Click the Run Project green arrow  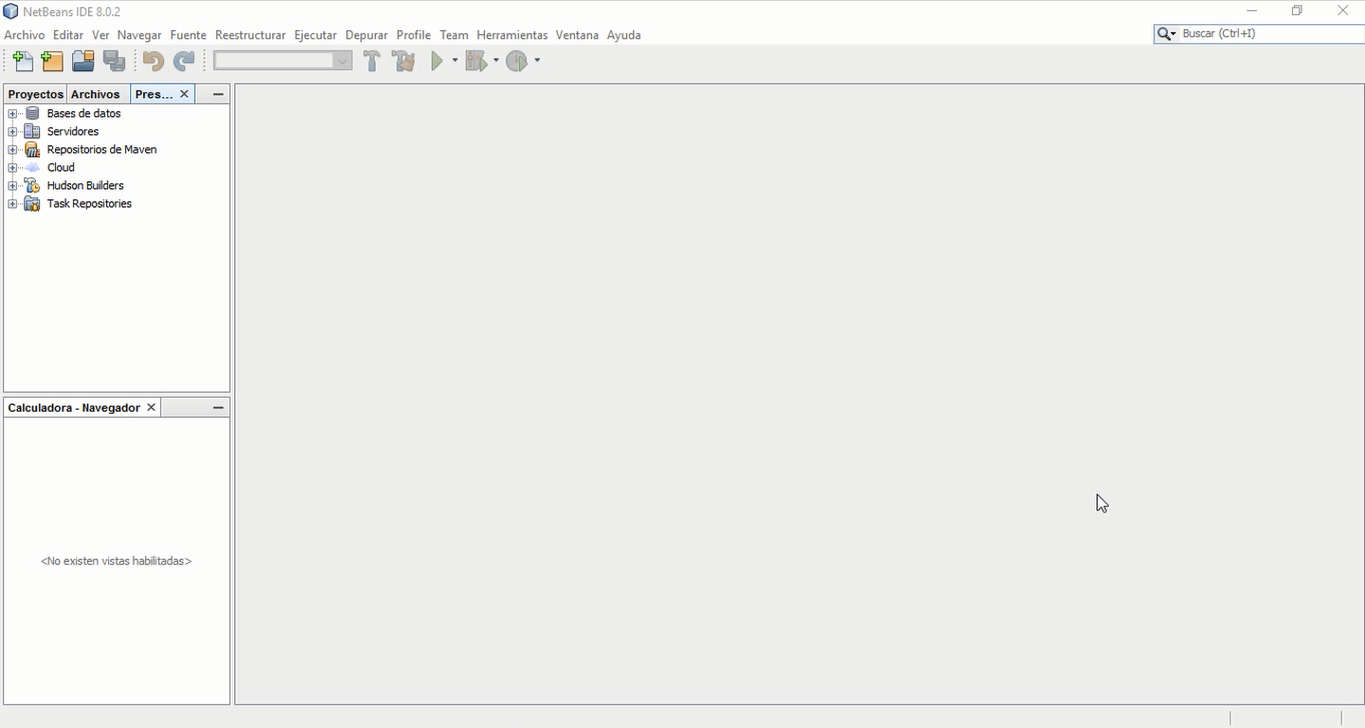pos(438,61)
